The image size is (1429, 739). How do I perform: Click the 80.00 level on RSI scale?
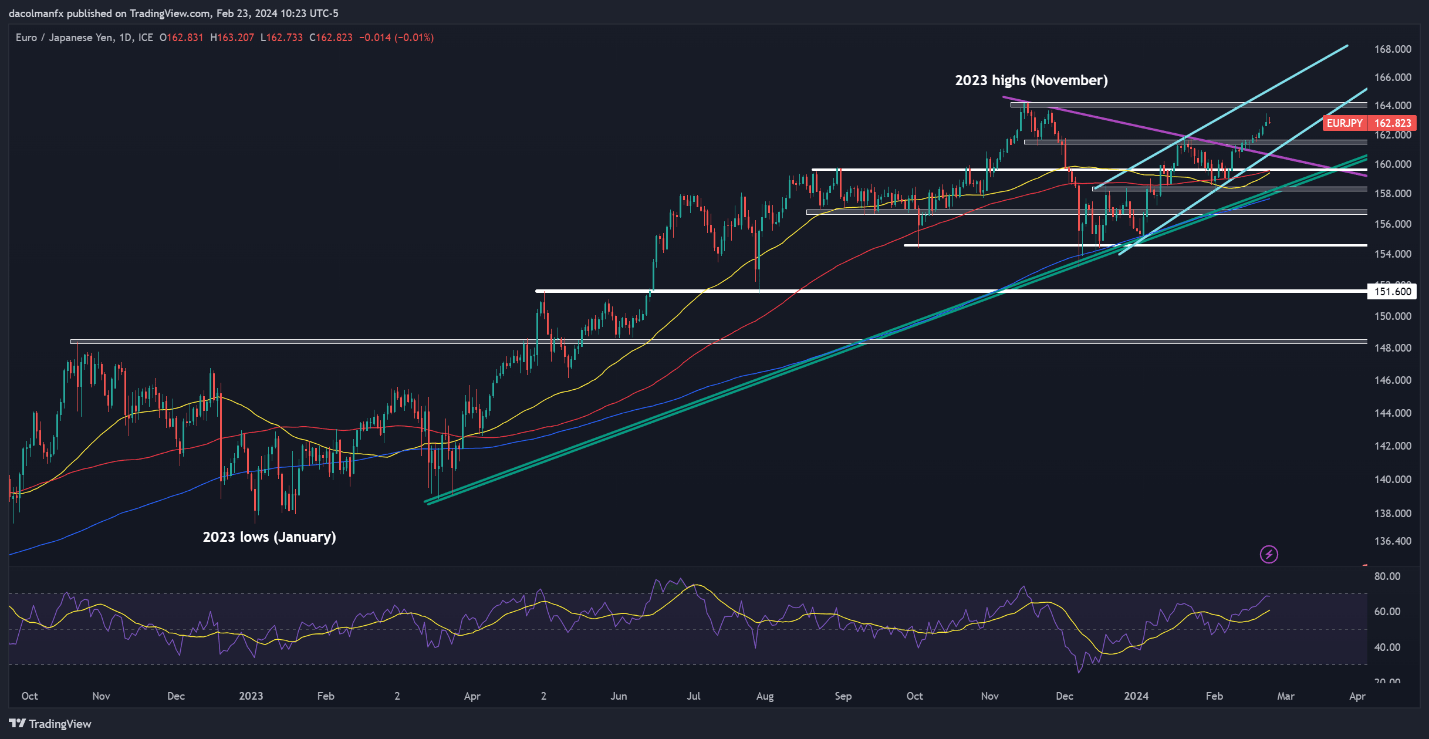(x=1386, y=577)
